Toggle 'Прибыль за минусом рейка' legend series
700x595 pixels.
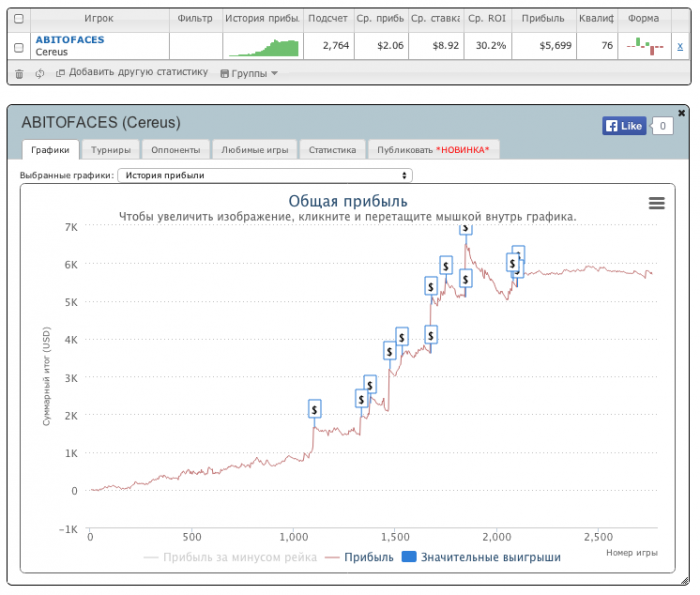coord(230,557)
